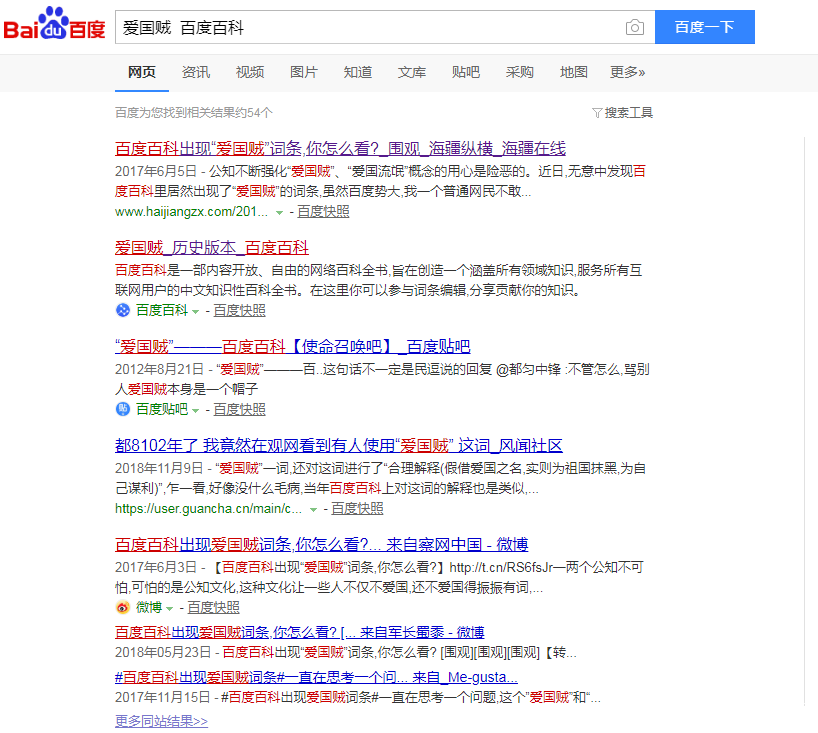Click the 百度百科 source icon in second result
The image size is (818, 733).
(x=123, y=310)
